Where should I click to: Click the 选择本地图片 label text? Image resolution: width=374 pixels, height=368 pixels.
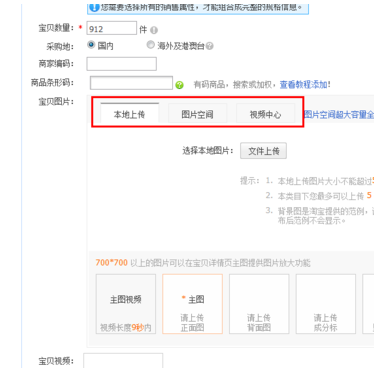point(208,151)
